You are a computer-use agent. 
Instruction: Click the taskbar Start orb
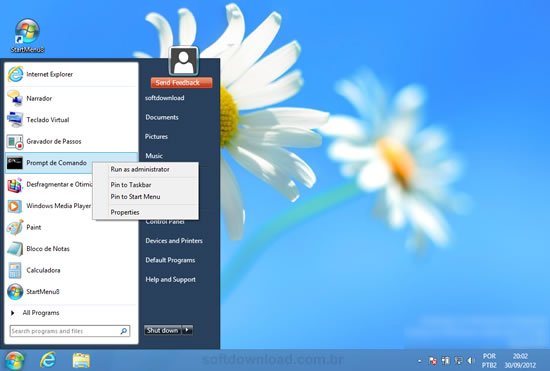tap(14, 360)
